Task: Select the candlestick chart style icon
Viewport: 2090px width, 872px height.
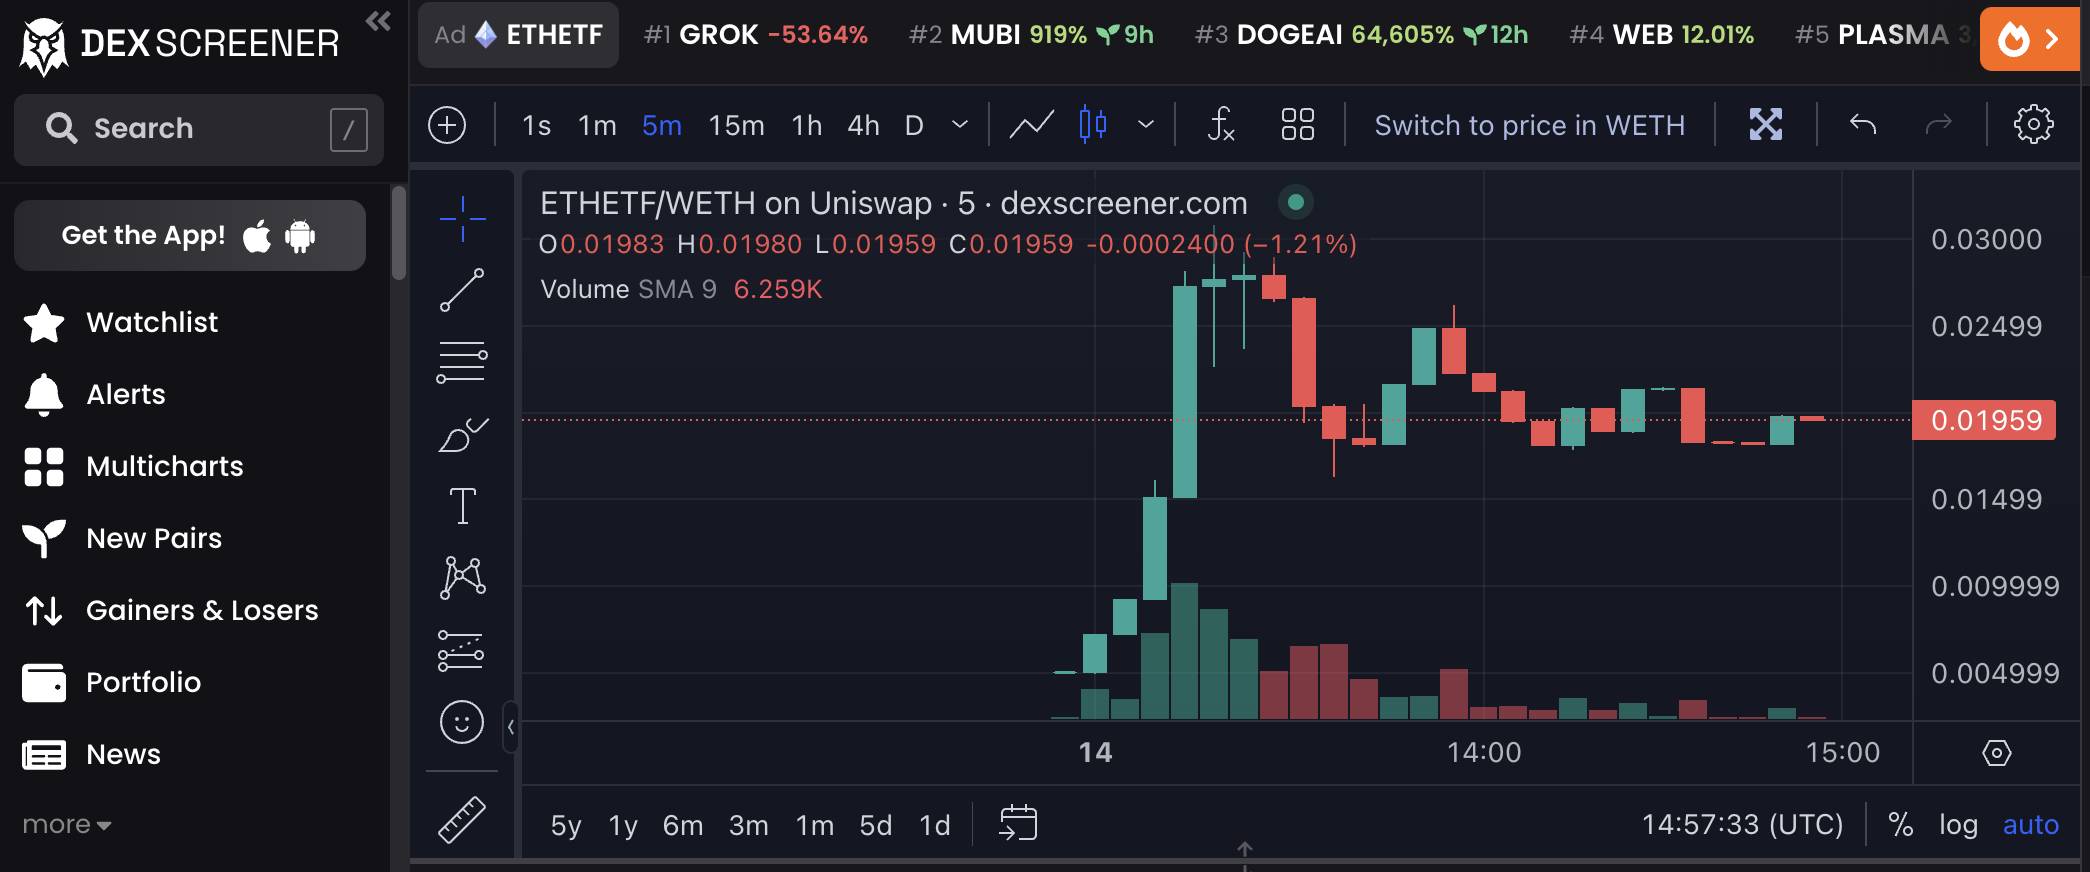Action: click(1093, 125)
